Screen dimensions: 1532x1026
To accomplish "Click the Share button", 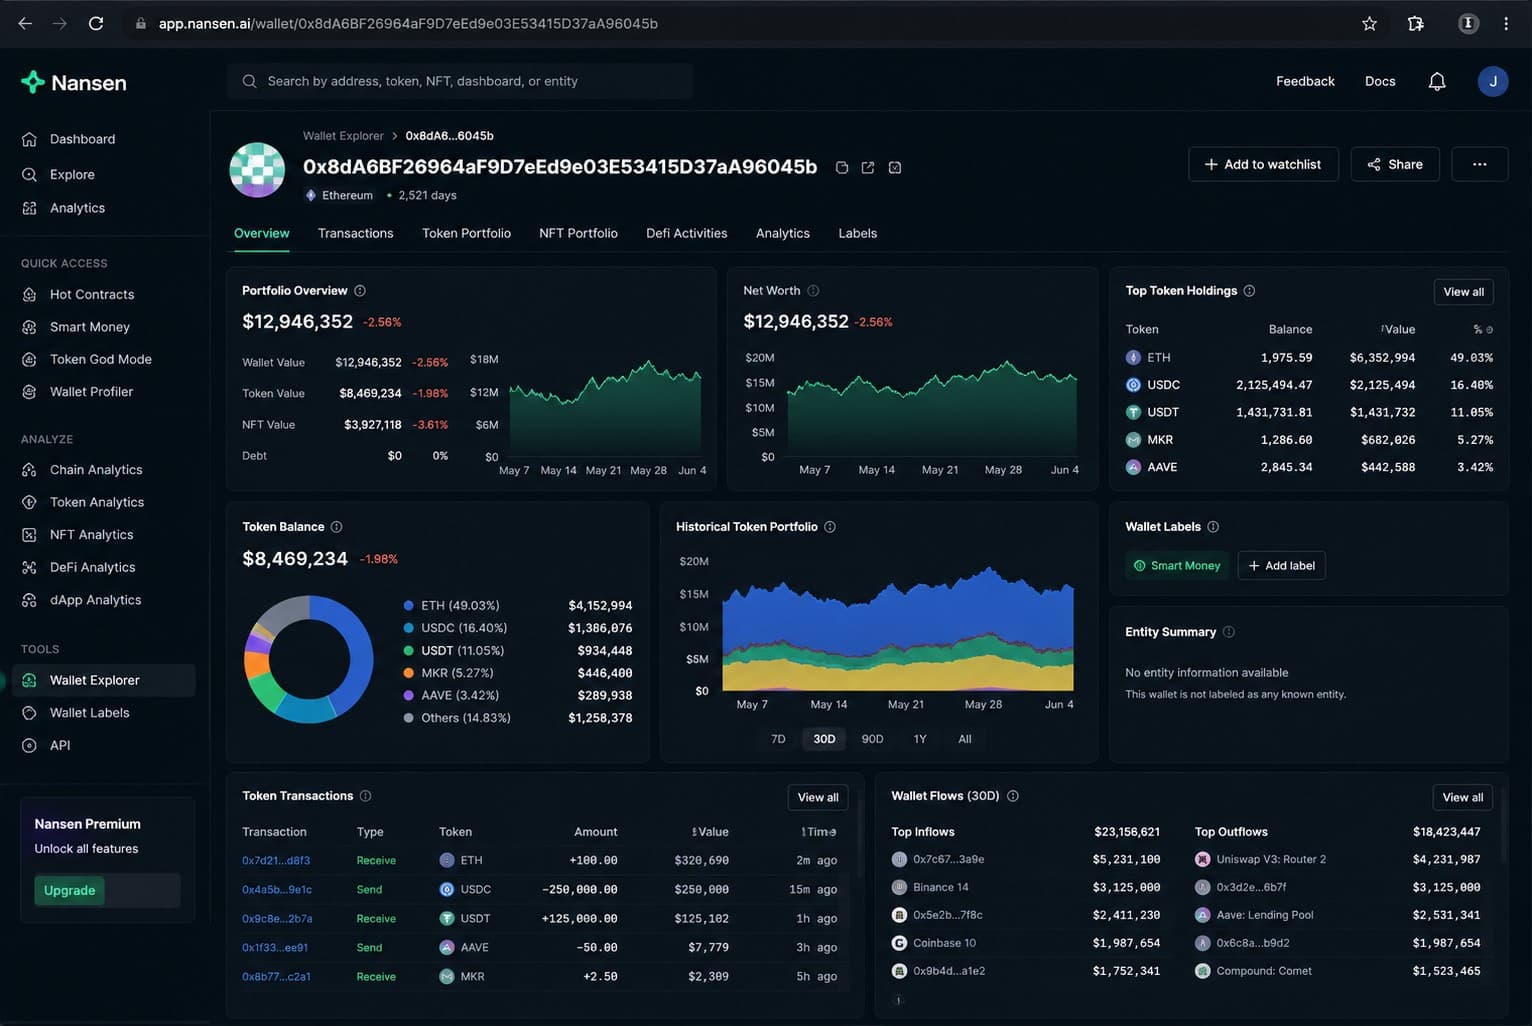I will (x=1395, y=164).
